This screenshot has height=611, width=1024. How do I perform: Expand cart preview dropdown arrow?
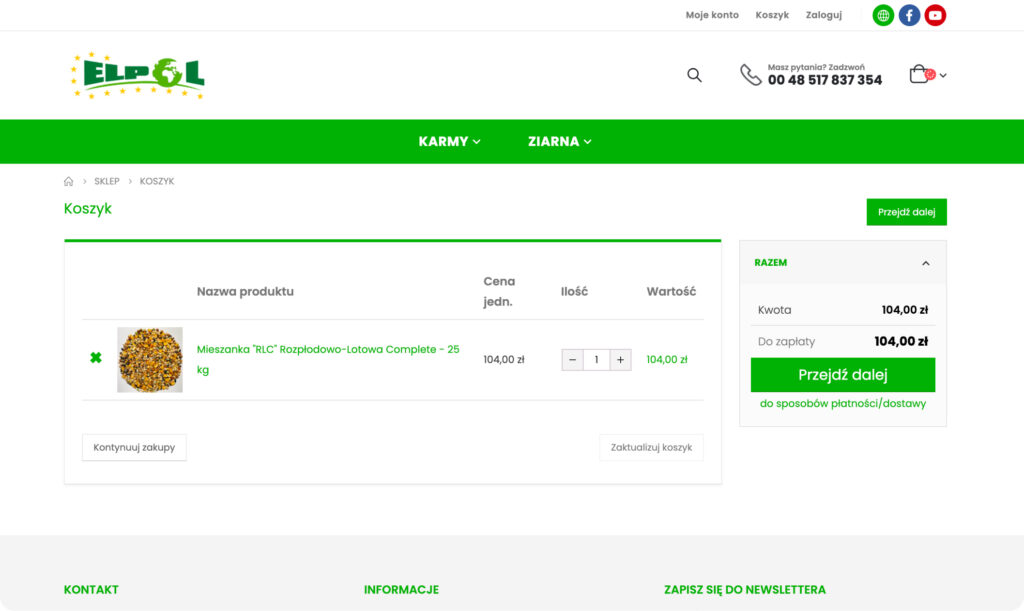pos(942,76)
